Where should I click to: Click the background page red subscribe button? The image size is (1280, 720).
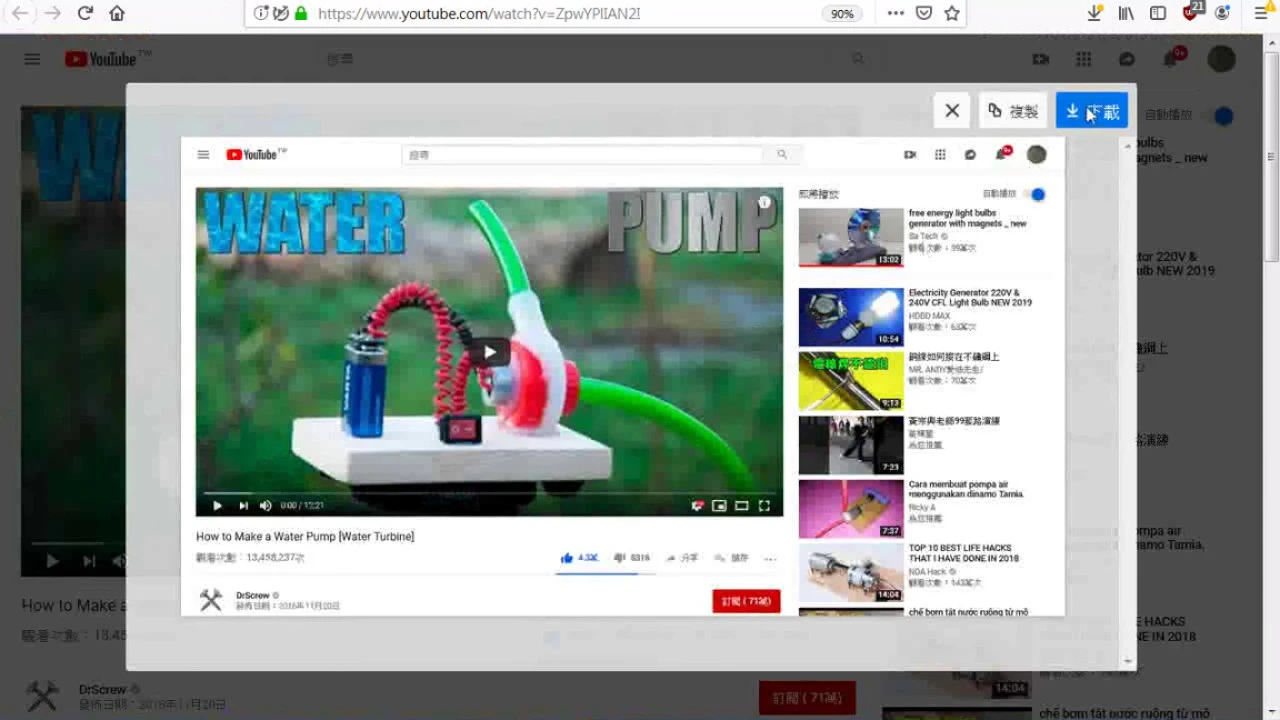[807, 697]
